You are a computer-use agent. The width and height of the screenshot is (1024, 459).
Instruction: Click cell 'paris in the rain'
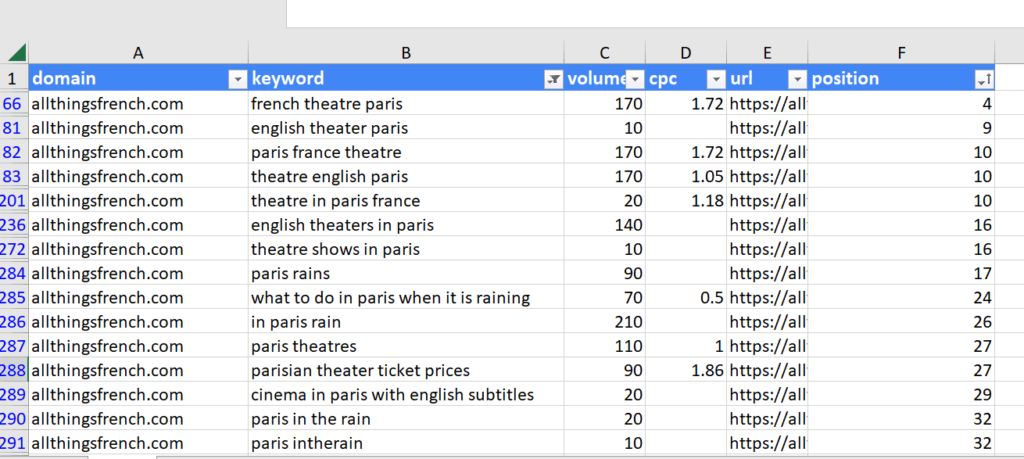[x=406, y=419]
